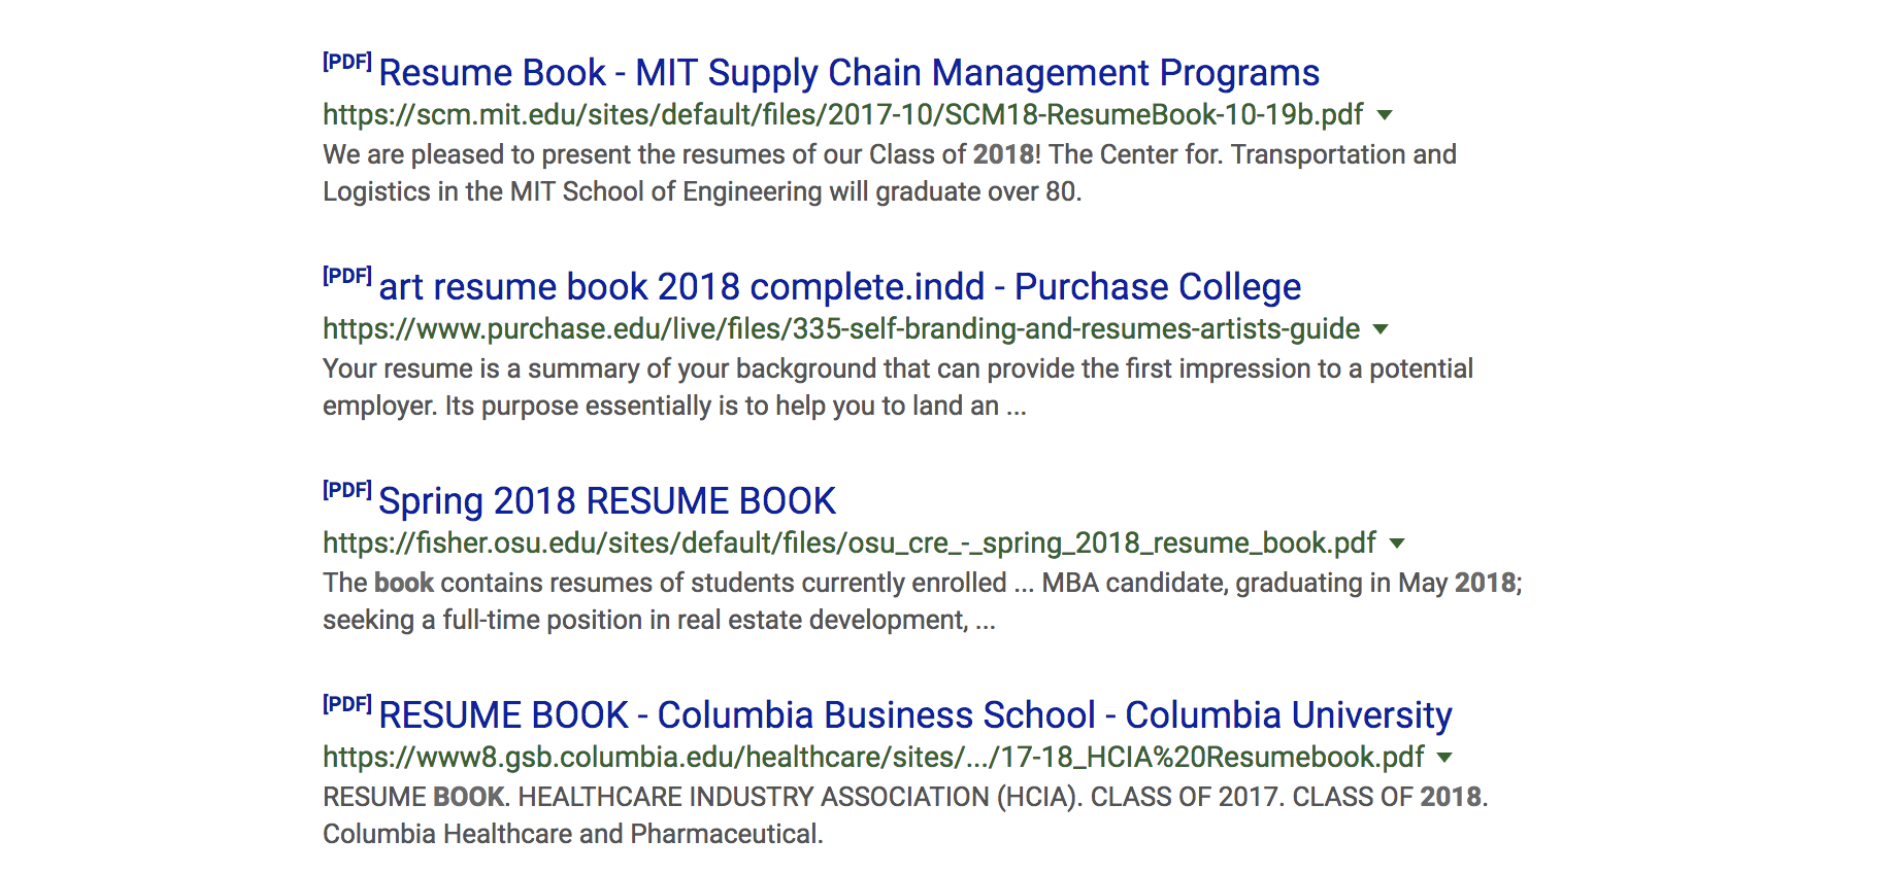Open the Spring 2018 RESUME BOOK result
The width and height of the screenshot is (1882, 892).
click(606, 501)
